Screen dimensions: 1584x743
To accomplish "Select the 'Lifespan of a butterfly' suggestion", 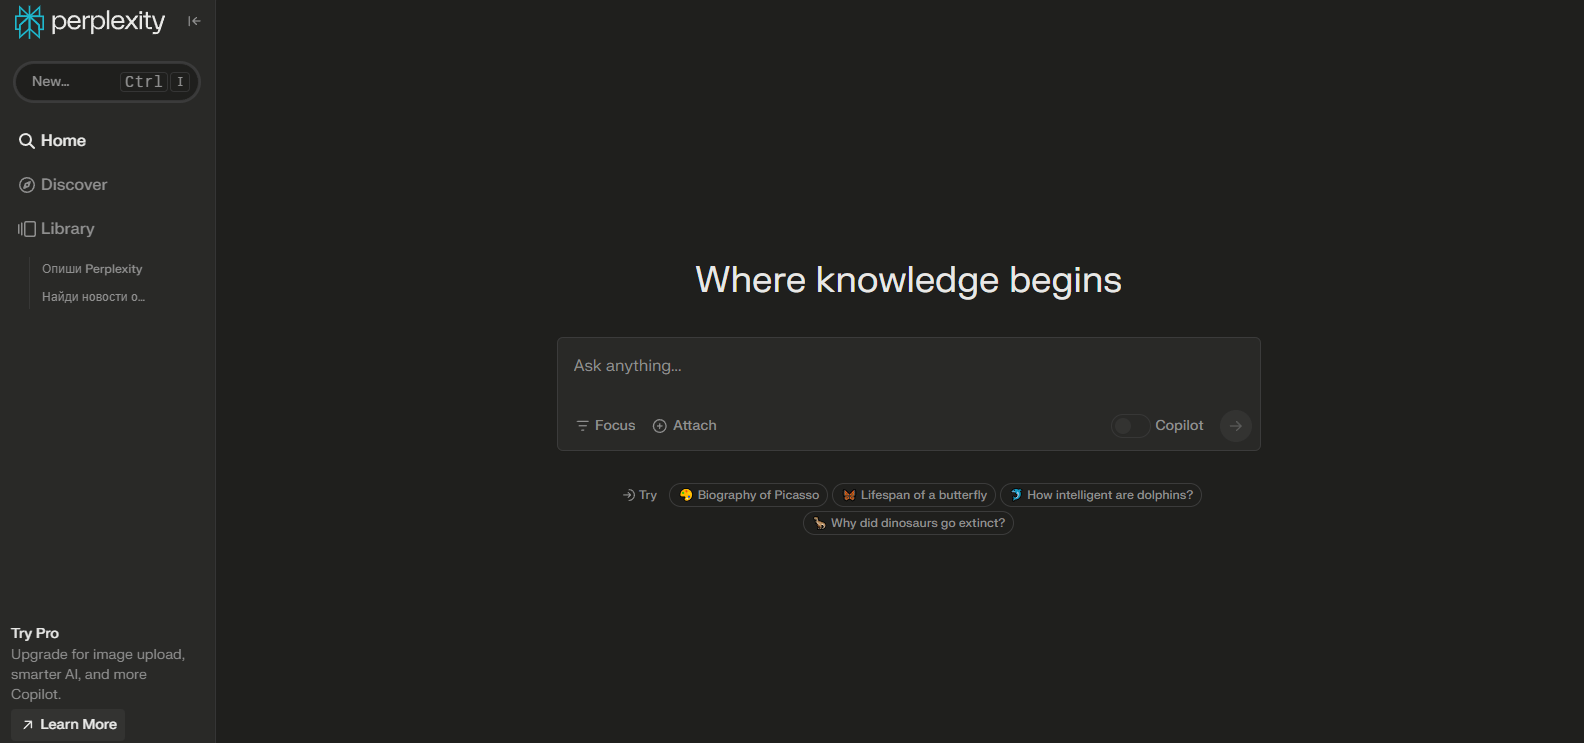I will (914, 495).
